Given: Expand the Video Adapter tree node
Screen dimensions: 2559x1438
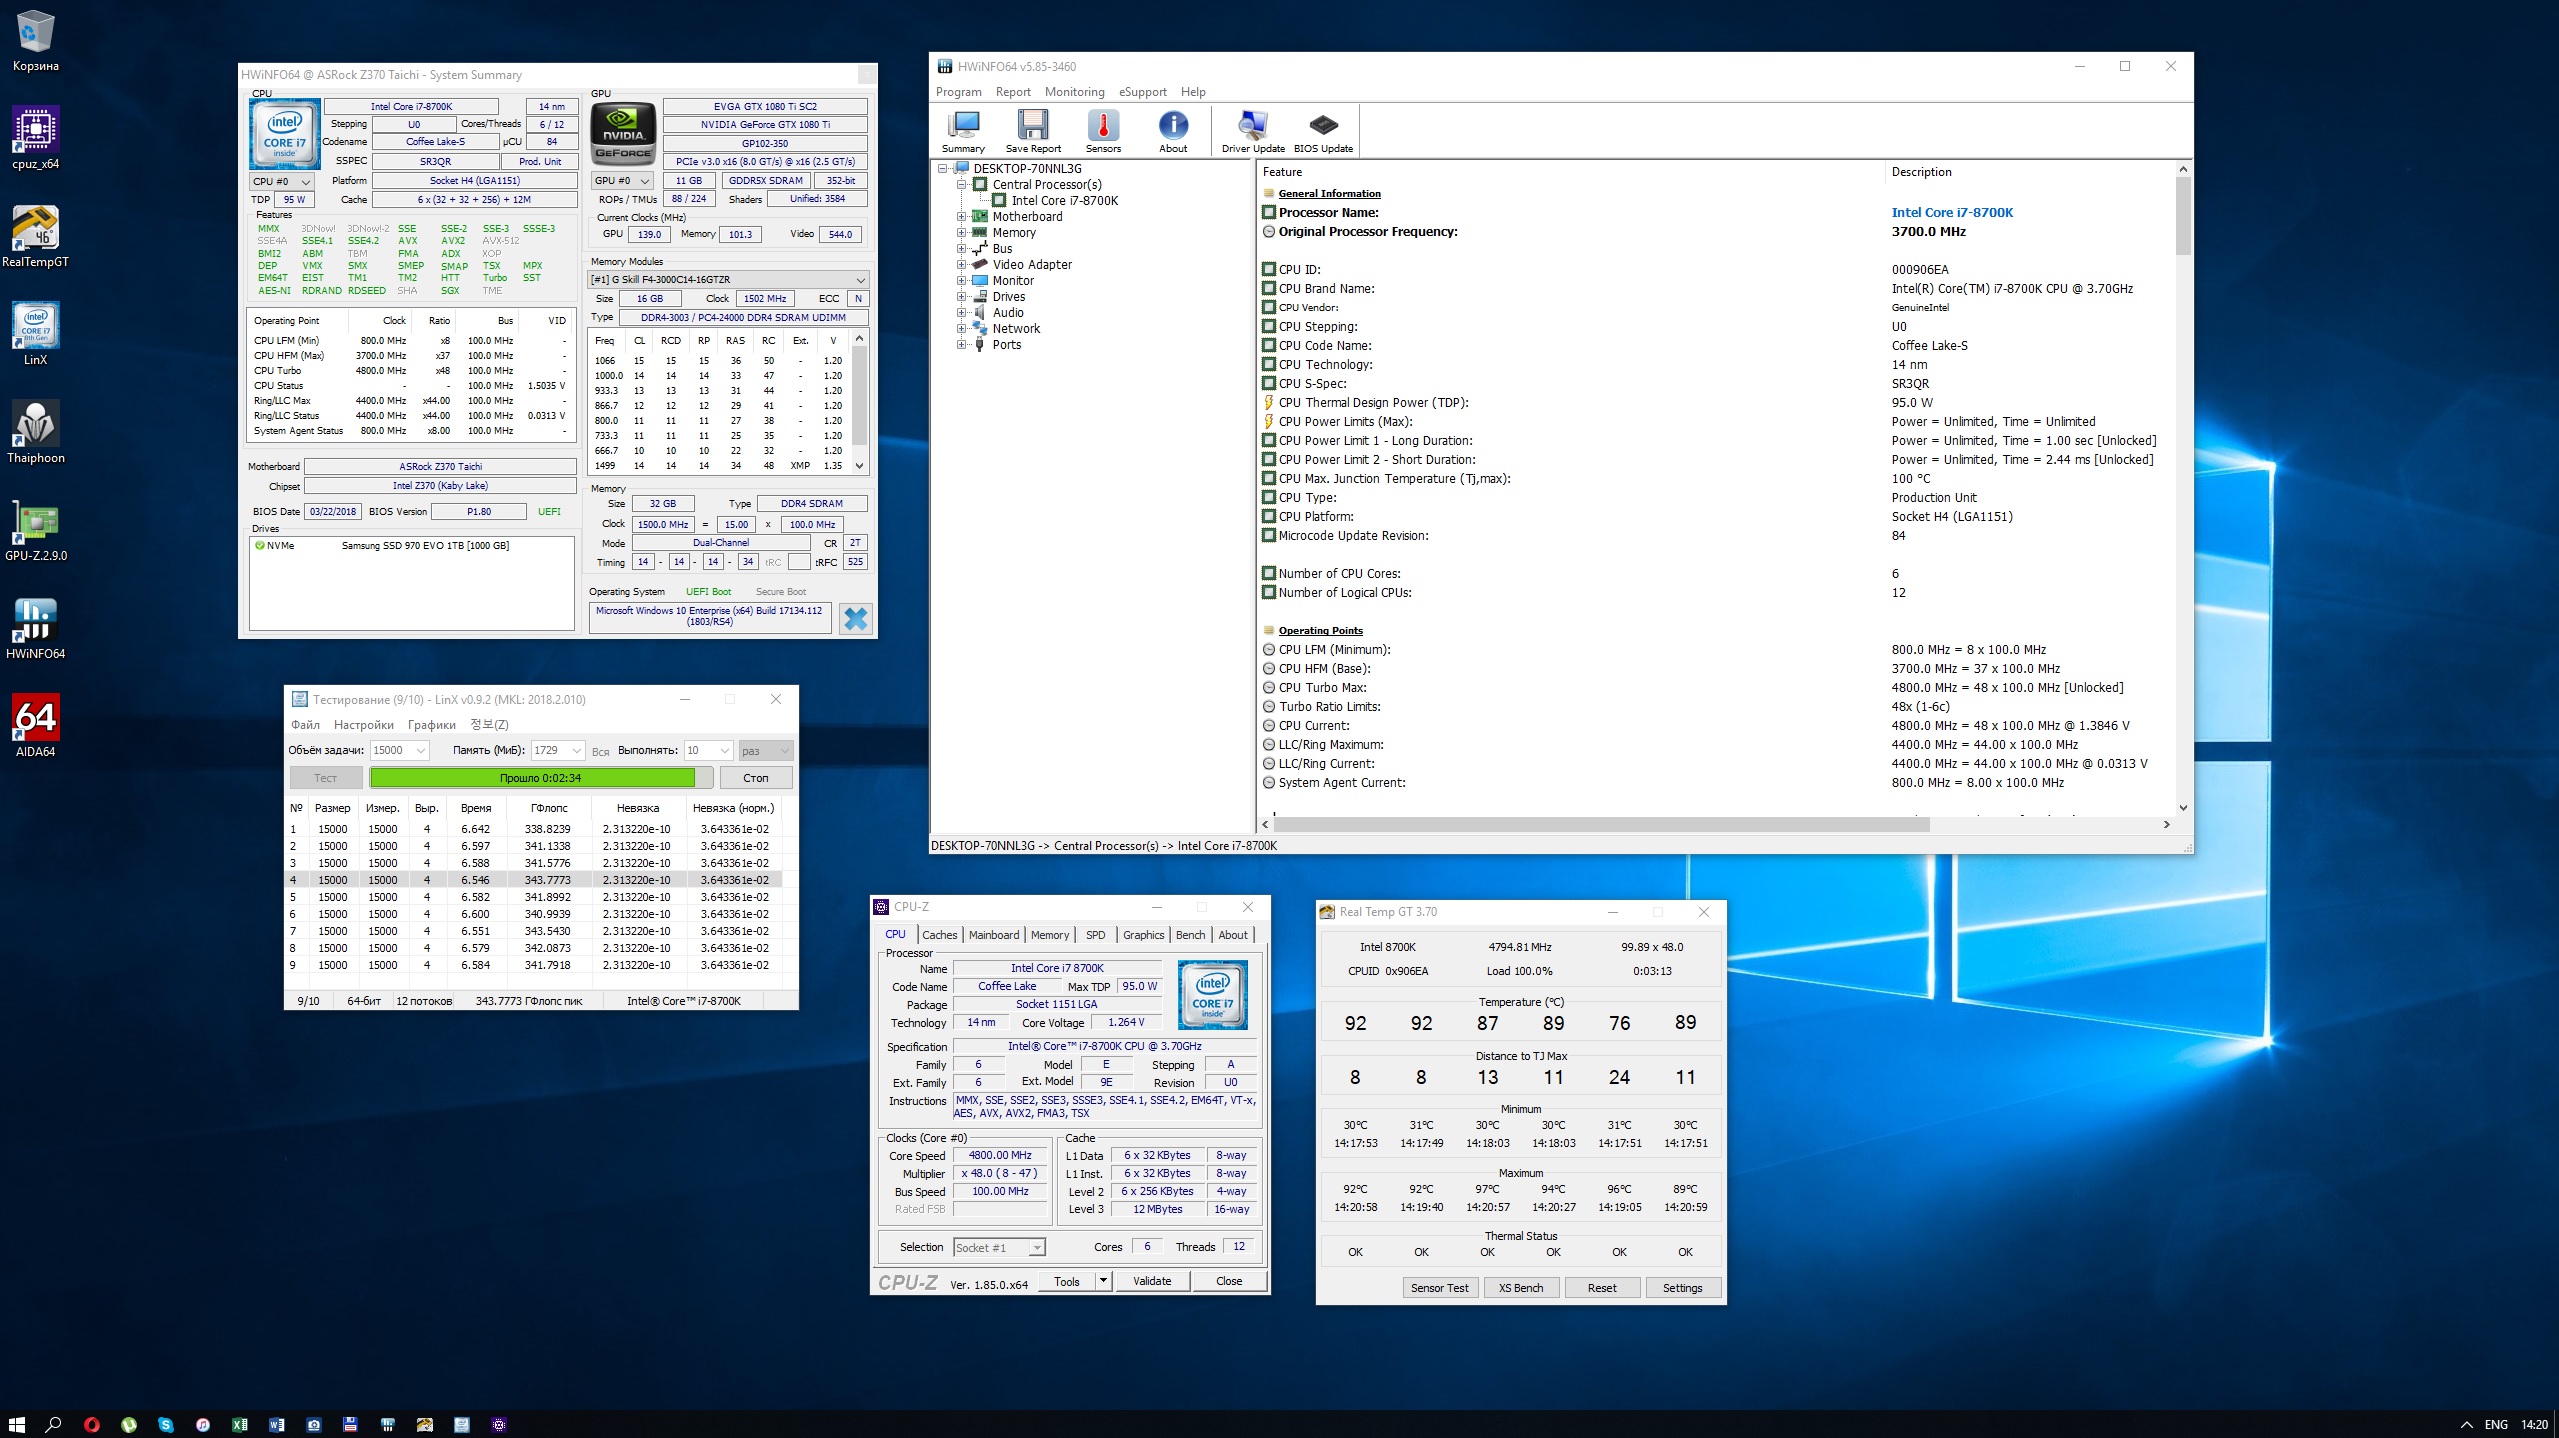Looking at the screenshot, I should [x=962, y=265].
